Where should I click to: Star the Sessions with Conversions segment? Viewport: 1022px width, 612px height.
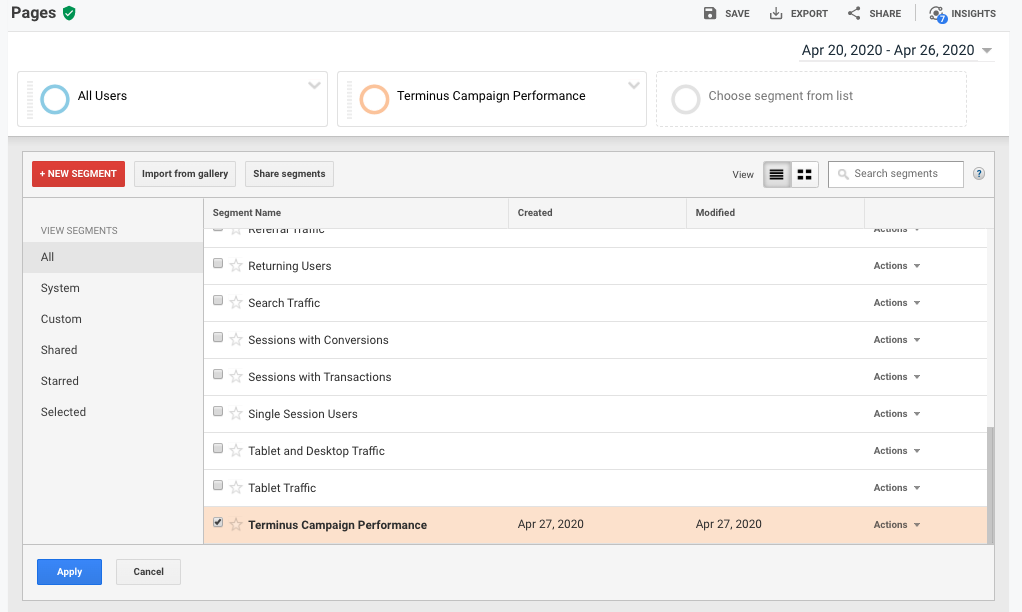[236, 340]
